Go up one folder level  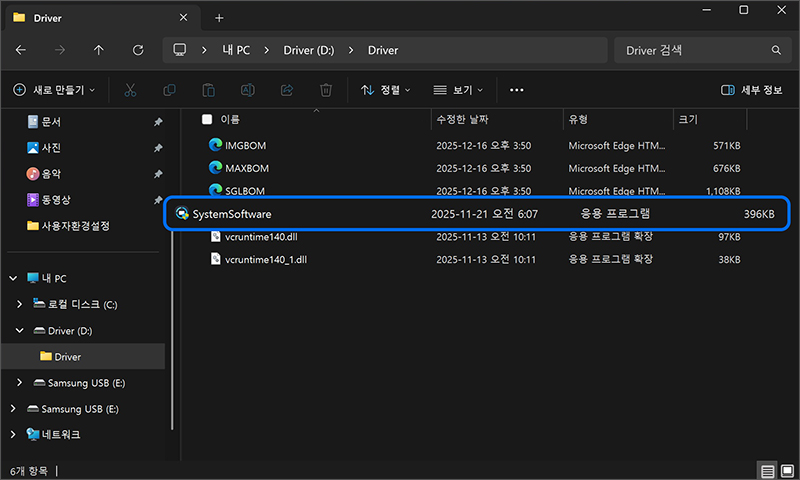tap(98, 50)
